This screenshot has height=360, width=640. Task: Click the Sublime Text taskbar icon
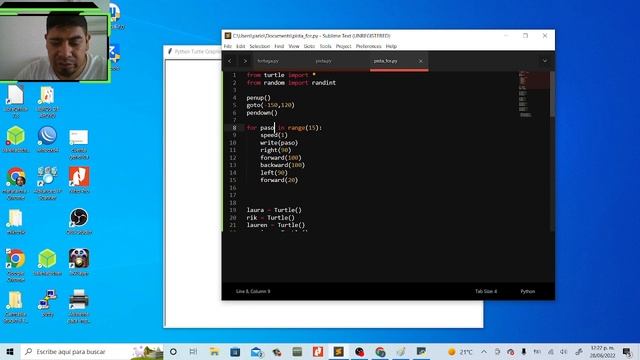pos(338,351)
